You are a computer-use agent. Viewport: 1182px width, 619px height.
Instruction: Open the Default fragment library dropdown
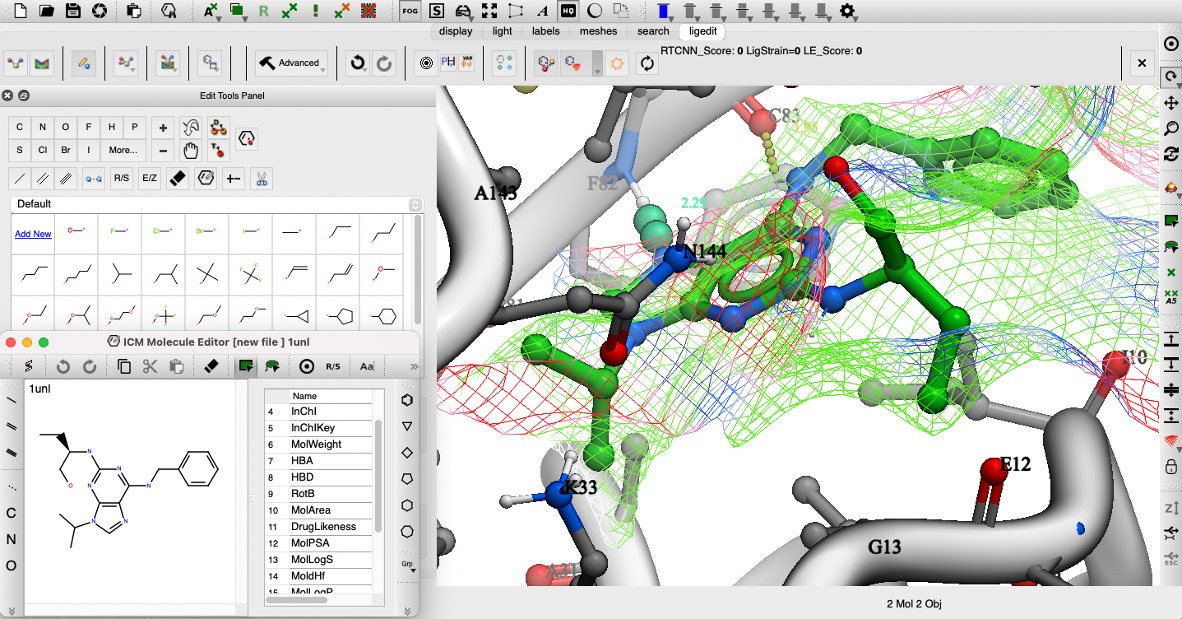pyautogui.click(x=216, y=204)
